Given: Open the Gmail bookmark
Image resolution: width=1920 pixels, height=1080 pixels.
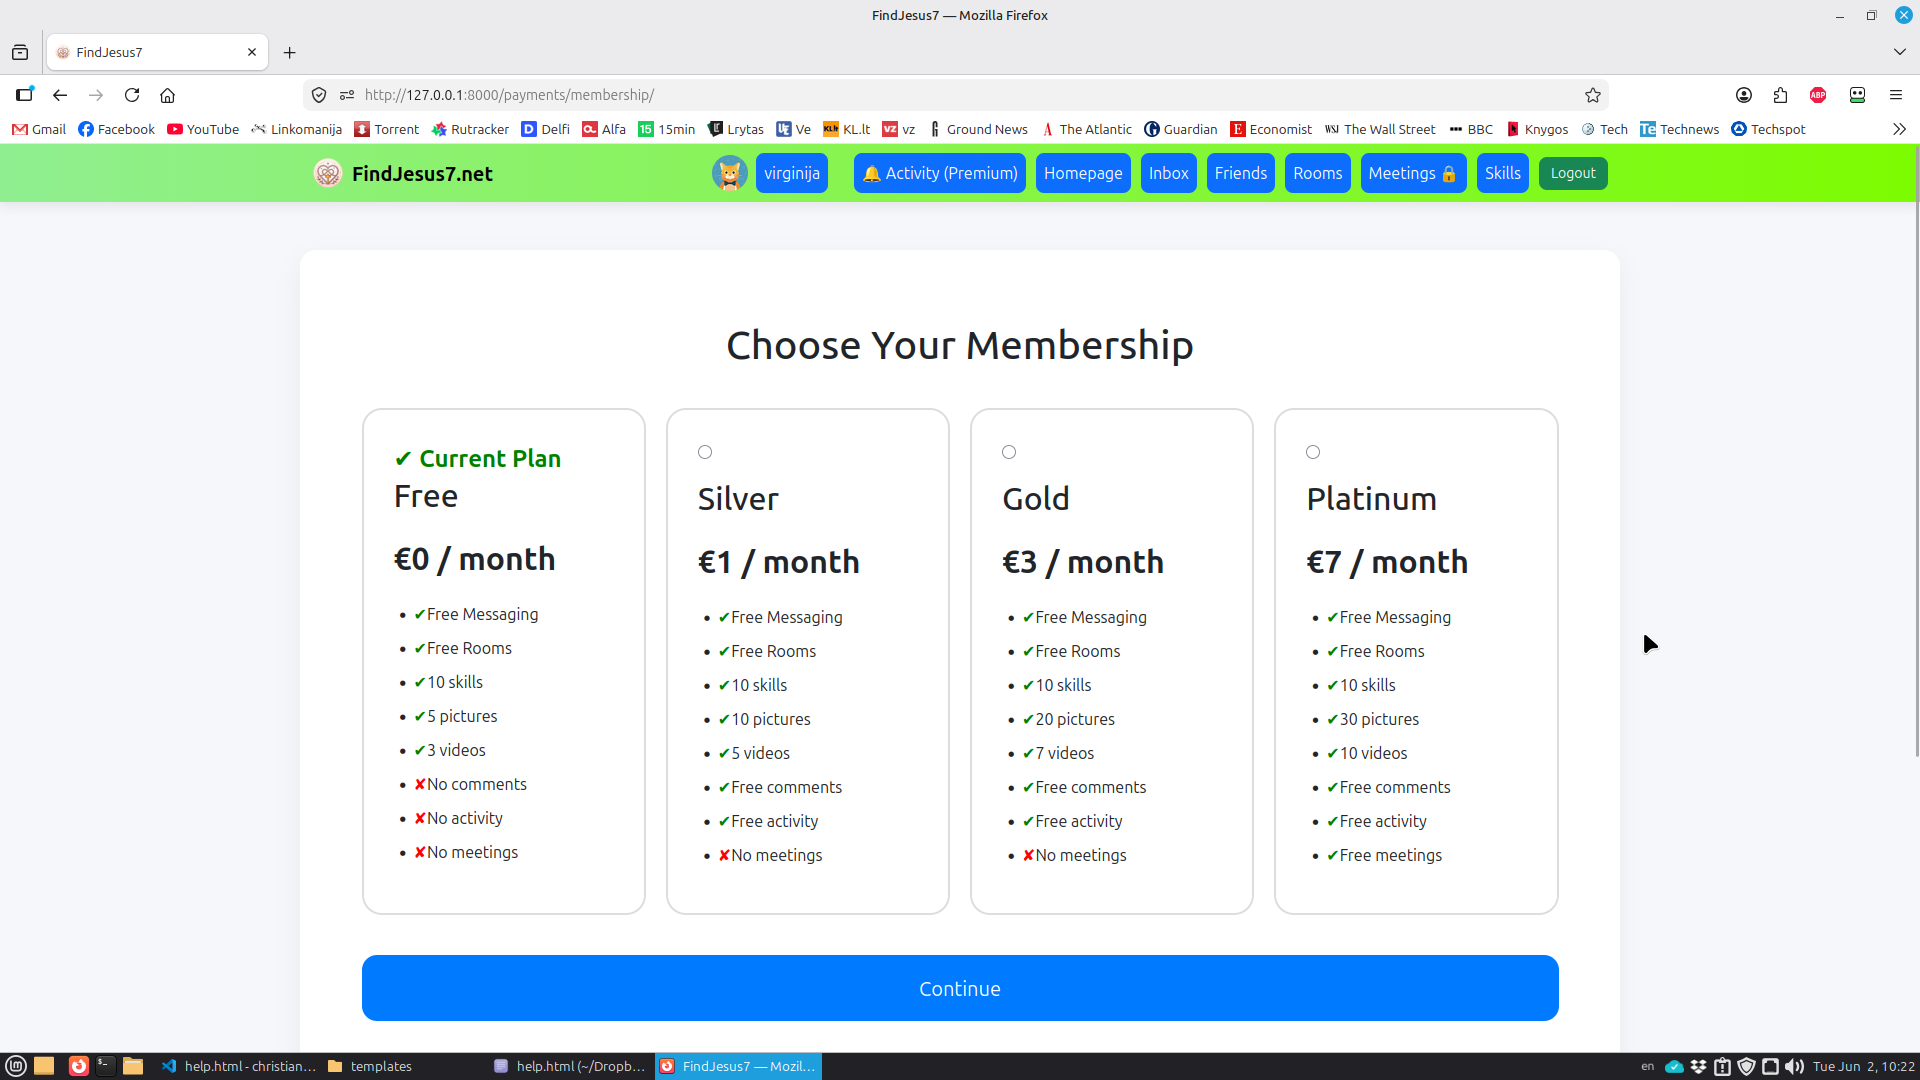Looking at the screenshot, I should tap(39, 129).
